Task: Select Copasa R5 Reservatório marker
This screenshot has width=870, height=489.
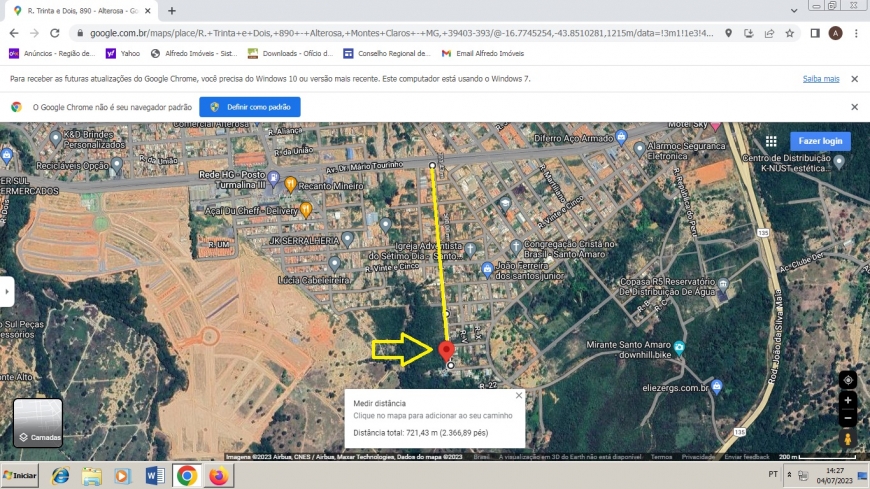Action: (722, 286)
